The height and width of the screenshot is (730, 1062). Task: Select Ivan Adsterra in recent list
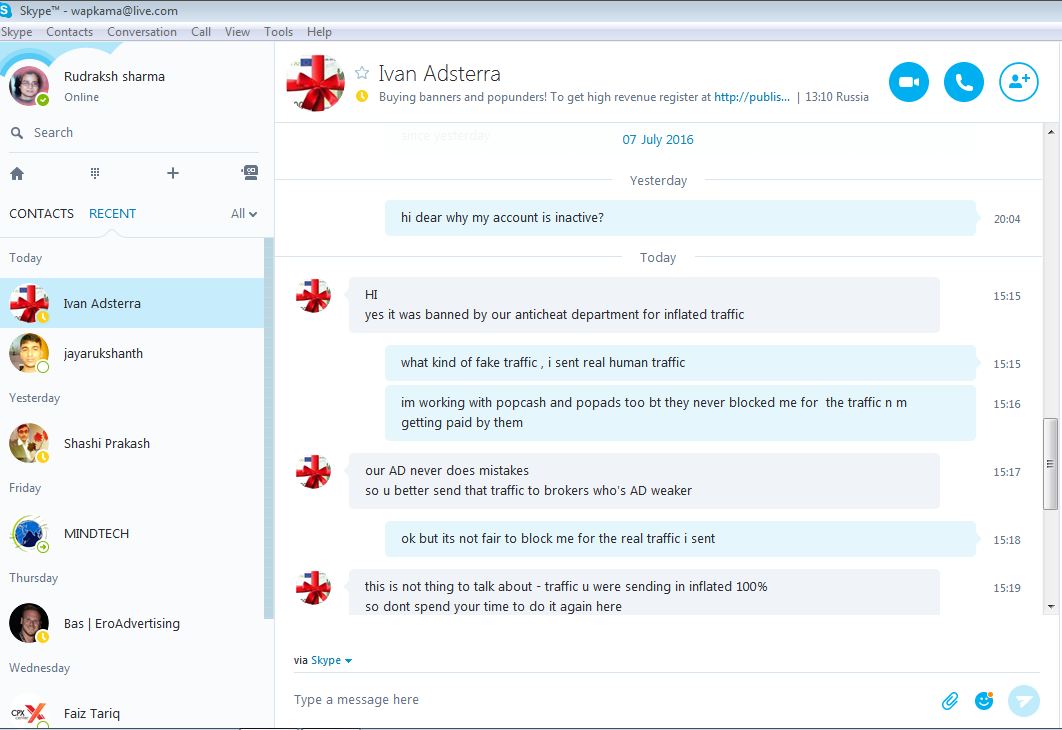pyautogui.click(x=132, y=303)
